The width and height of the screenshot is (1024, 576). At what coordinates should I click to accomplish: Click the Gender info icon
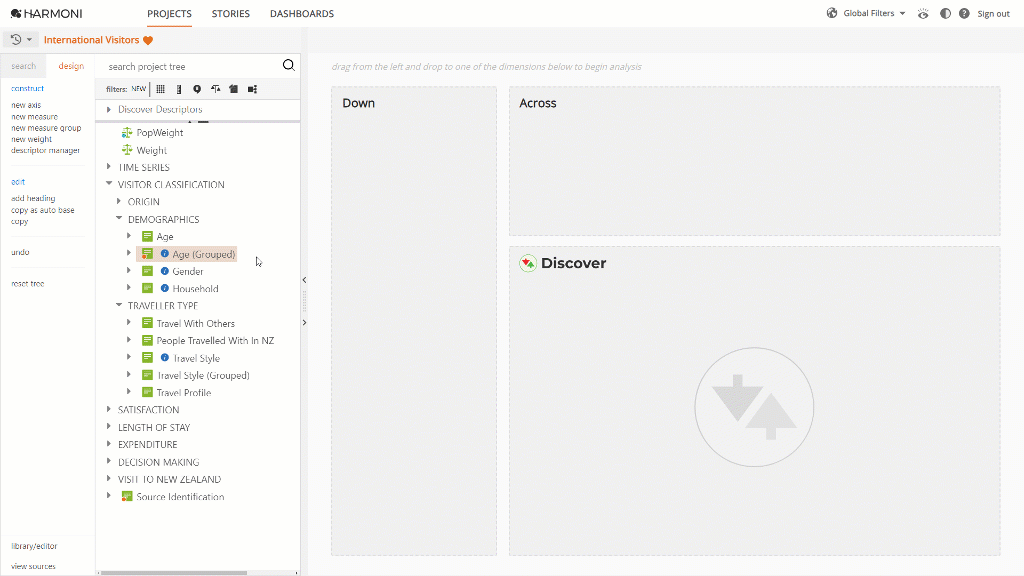tap(165, 271)
